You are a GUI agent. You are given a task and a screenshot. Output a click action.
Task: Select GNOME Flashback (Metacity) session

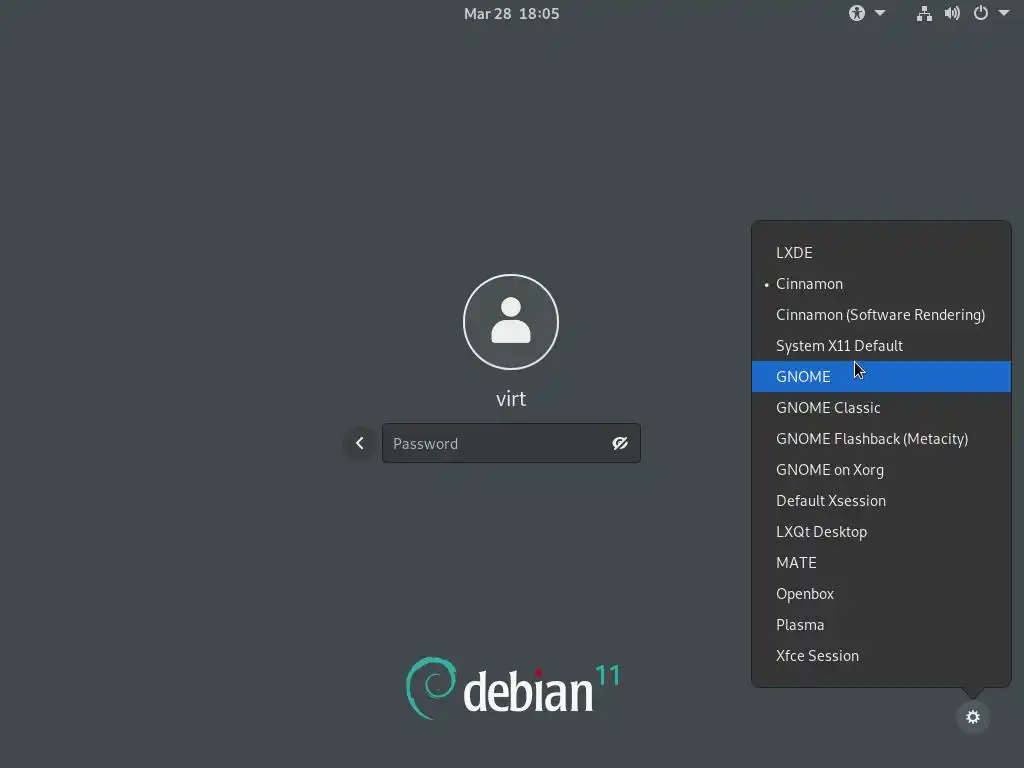[881, 439]
